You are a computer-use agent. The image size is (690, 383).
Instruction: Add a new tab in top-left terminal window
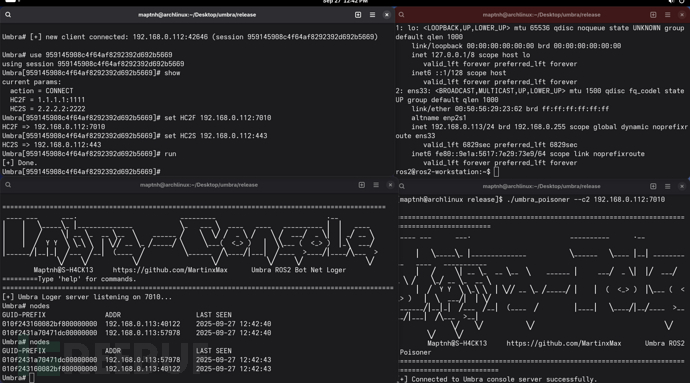(358, 15)
